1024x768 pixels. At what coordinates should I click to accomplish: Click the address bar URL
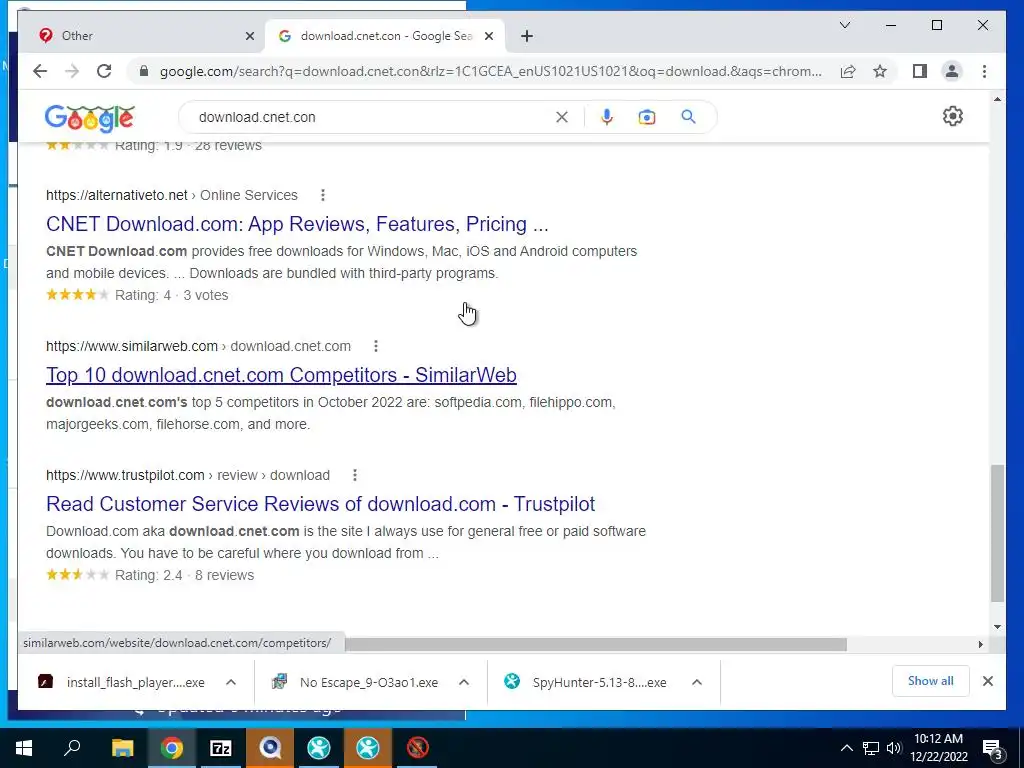pos(490,71)
